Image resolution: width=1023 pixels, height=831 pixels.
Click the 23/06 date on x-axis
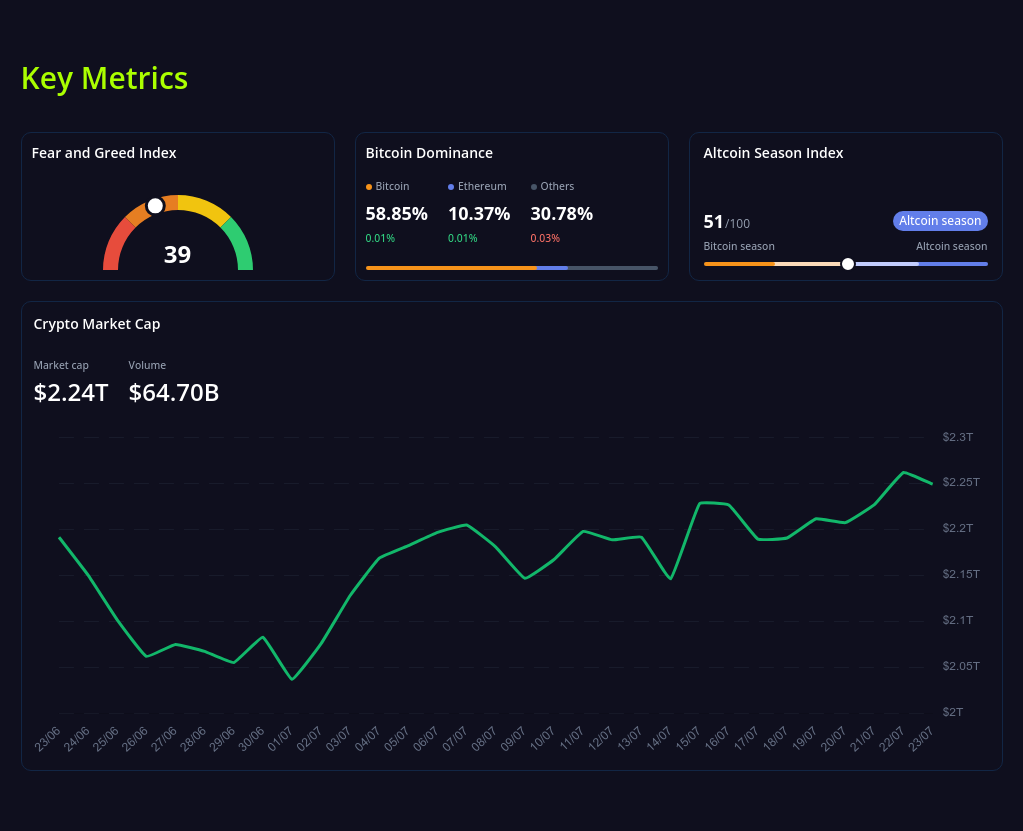point(48,739)
